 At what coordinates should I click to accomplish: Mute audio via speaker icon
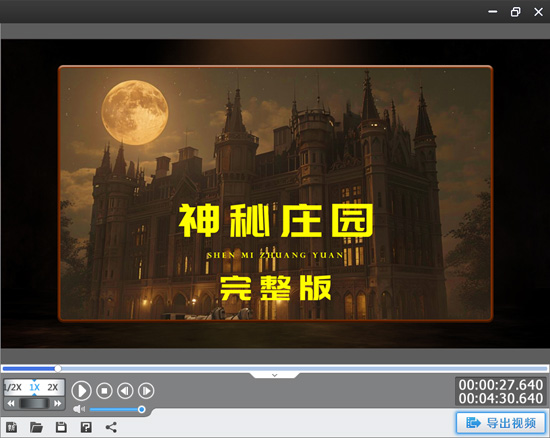(79, 409)
